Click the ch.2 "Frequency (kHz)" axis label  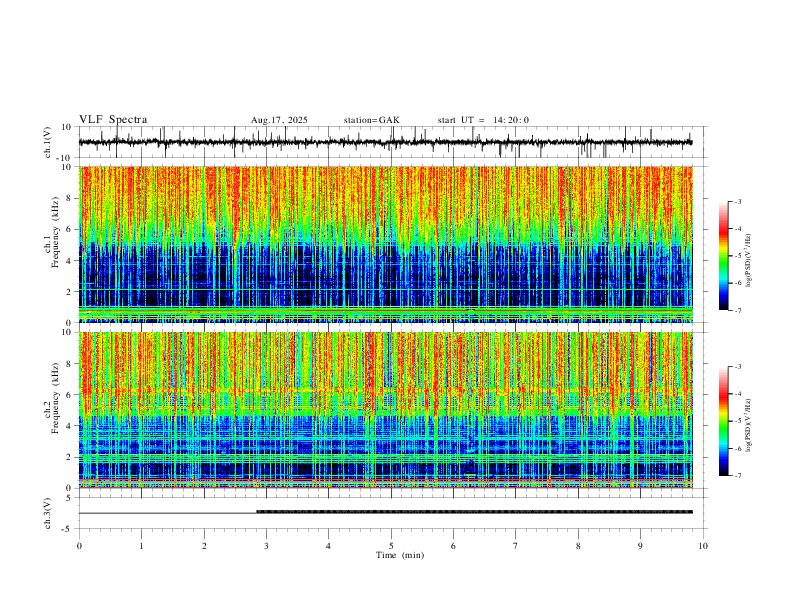[x=55, y=398]
